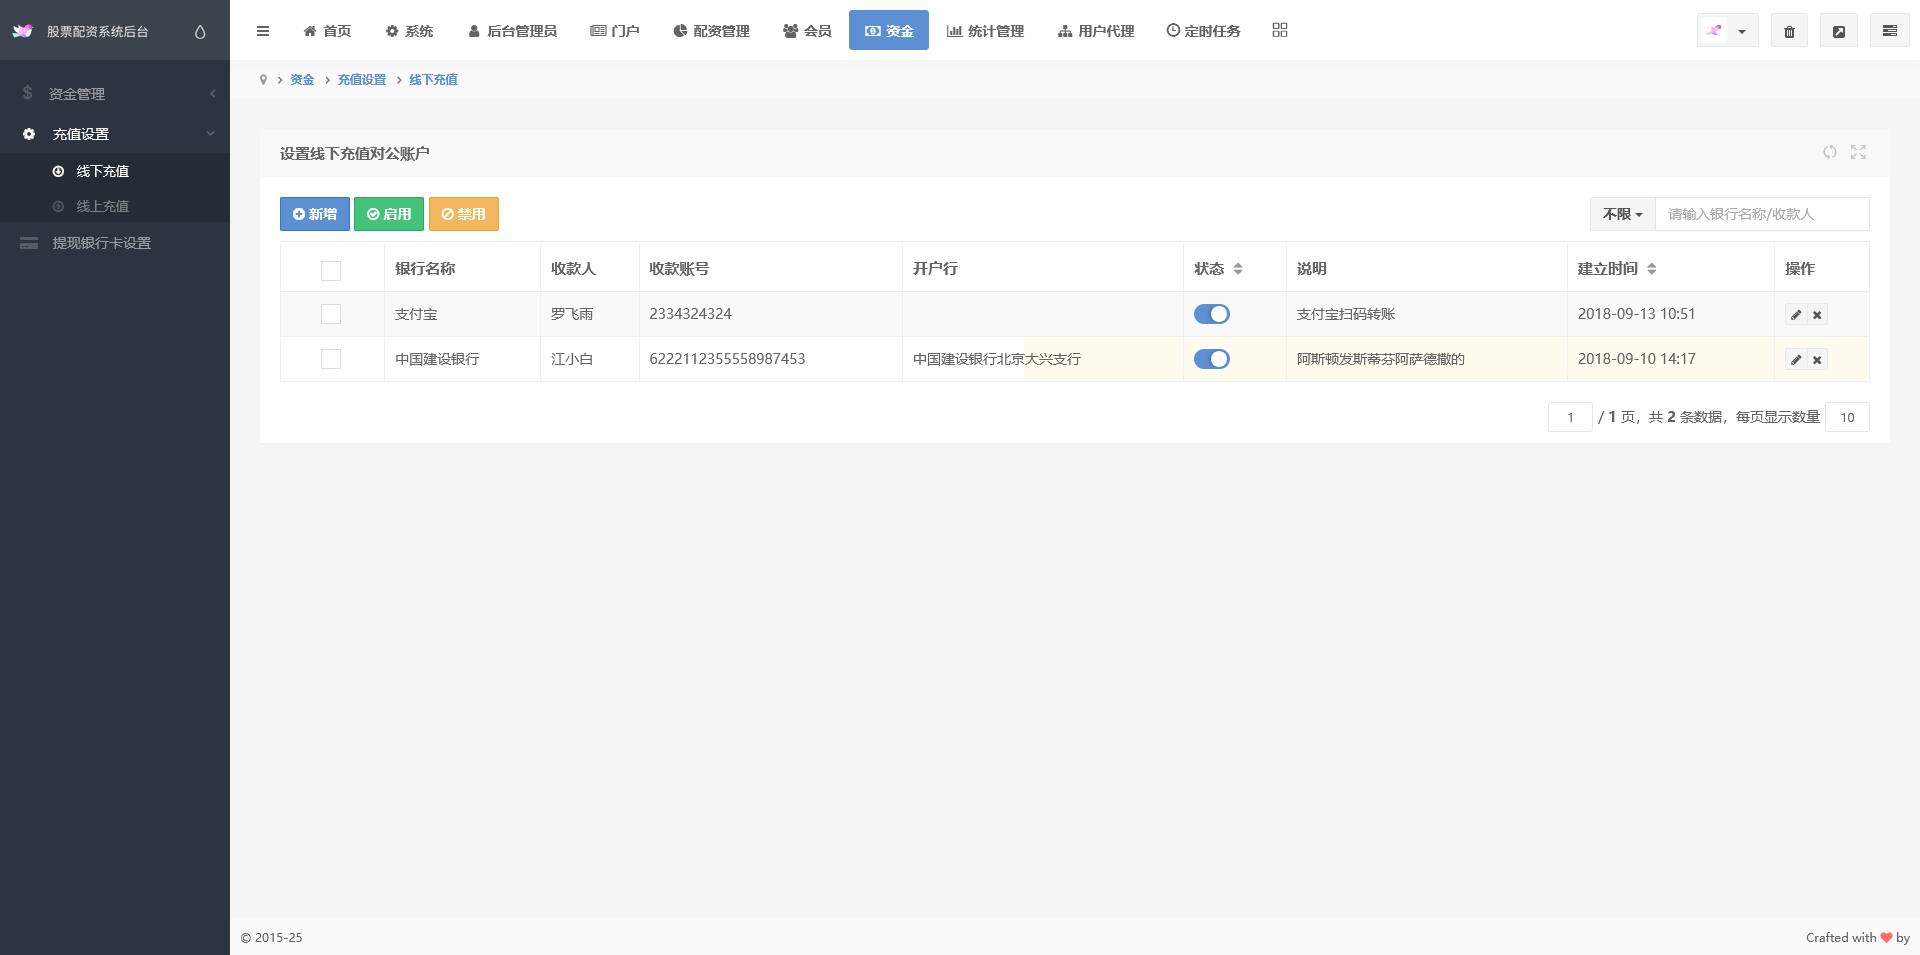The image size is (1920, 955).
Task: Click the page number input field
Action: coord(1570,417)
